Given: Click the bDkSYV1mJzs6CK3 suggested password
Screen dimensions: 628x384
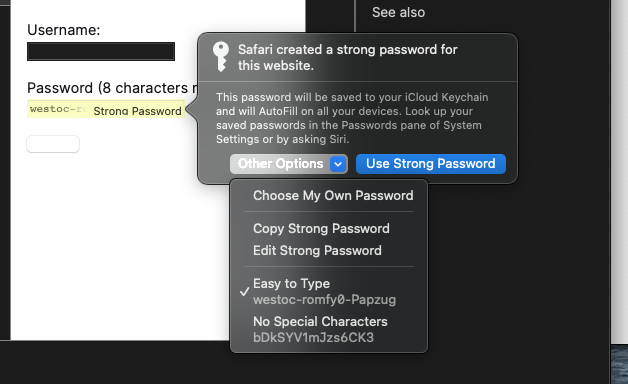Looking at the screenshot, I should click(313, 338).
